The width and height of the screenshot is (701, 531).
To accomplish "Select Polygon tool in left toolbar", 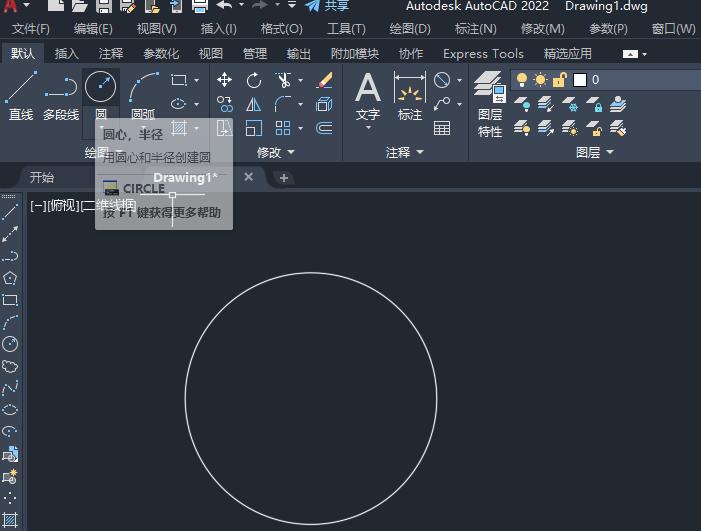I will coord(10,278).
